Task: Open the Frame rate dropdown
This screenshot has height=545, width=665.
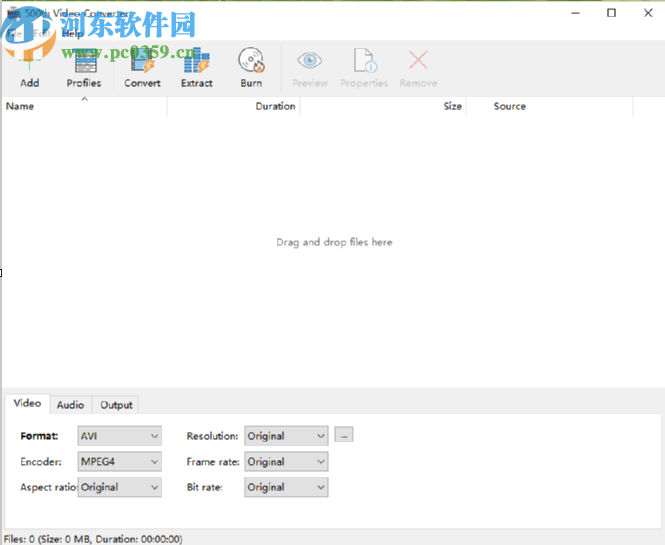Action: point(286,461)
